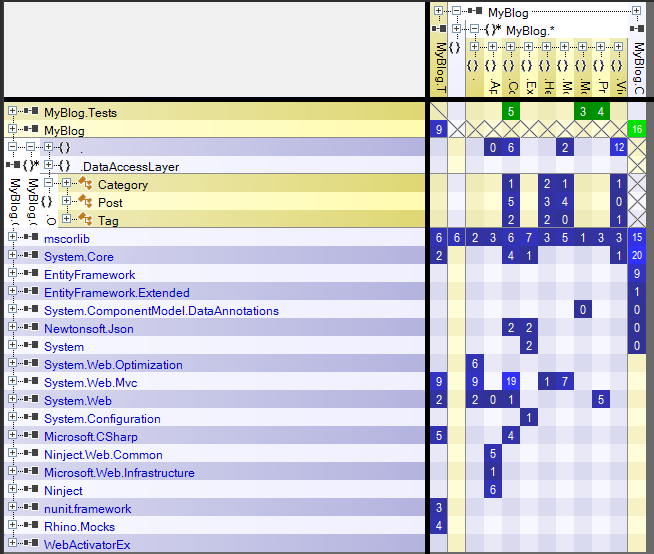Expand the MyBlog.Tests row
654x554 pixels.
point(13,111)
